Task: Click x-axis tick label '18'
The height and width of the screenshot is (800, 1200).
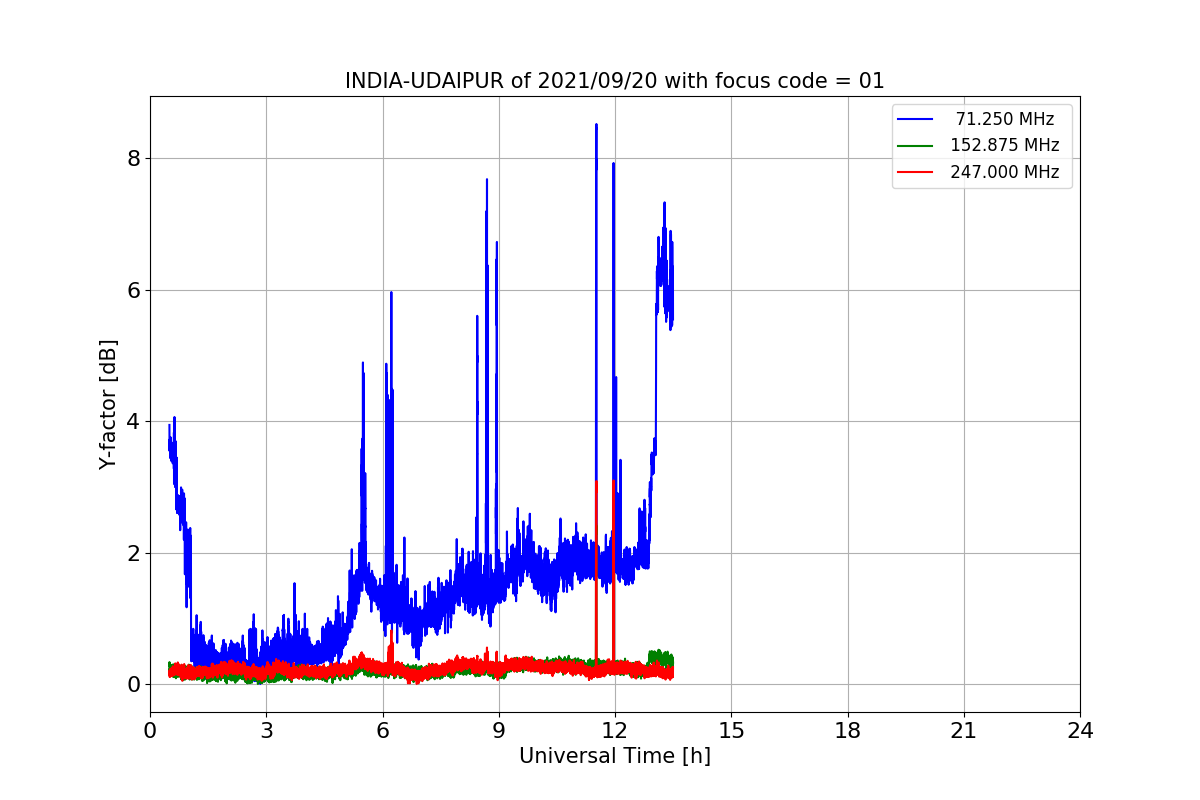Action: click(848, 731)
